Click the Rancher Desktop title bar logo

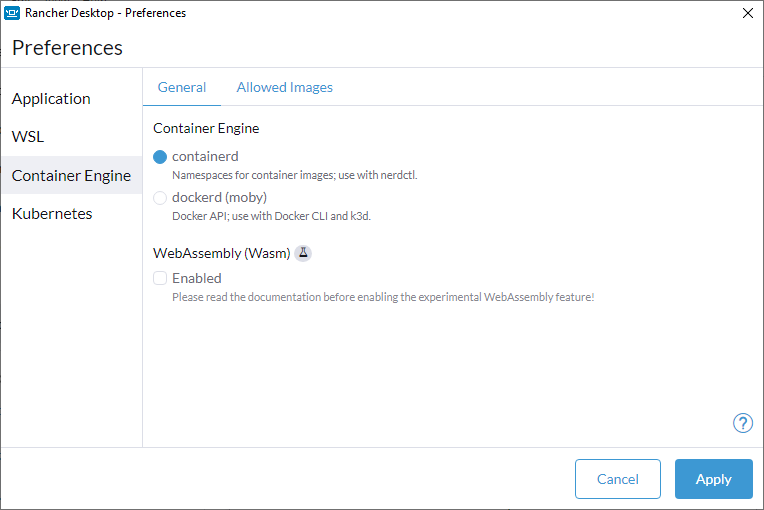point(12,13)
